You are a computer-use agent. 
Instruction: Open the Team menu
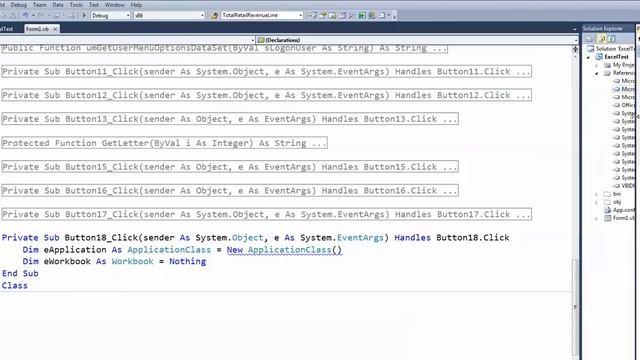pos(40,5)
